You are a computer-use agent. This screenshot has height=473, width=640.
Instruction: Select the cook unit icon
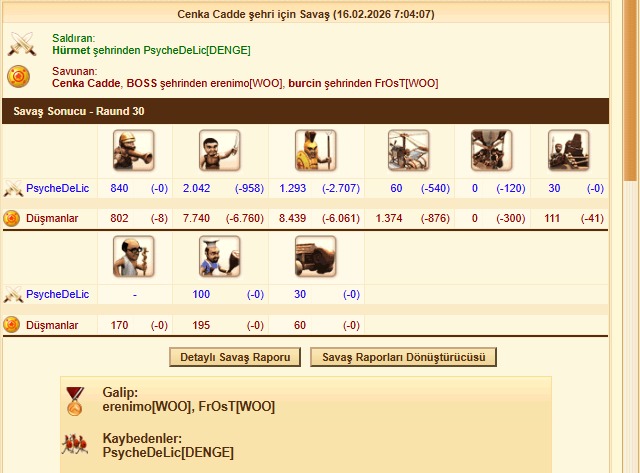coord(220,256)
